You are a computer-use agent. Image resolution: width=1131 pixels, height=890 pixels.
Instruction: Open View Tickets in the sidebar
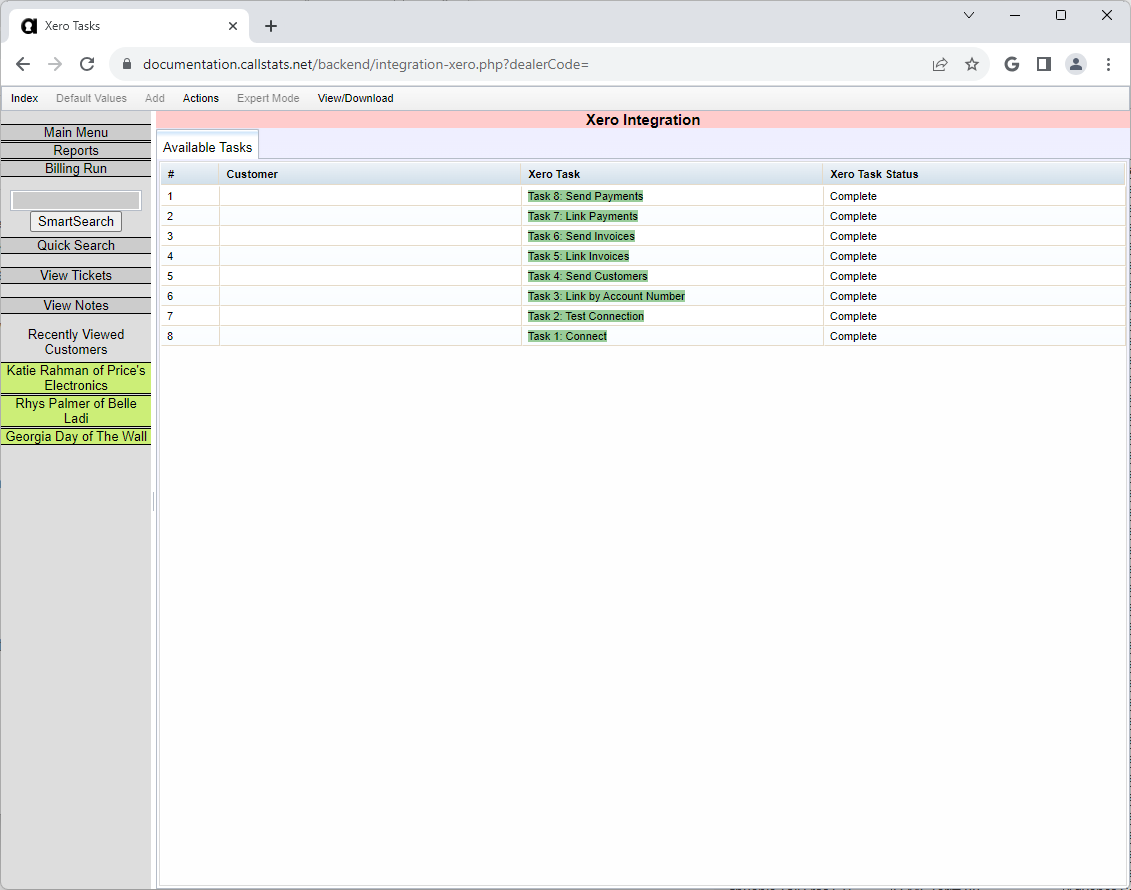75,275
